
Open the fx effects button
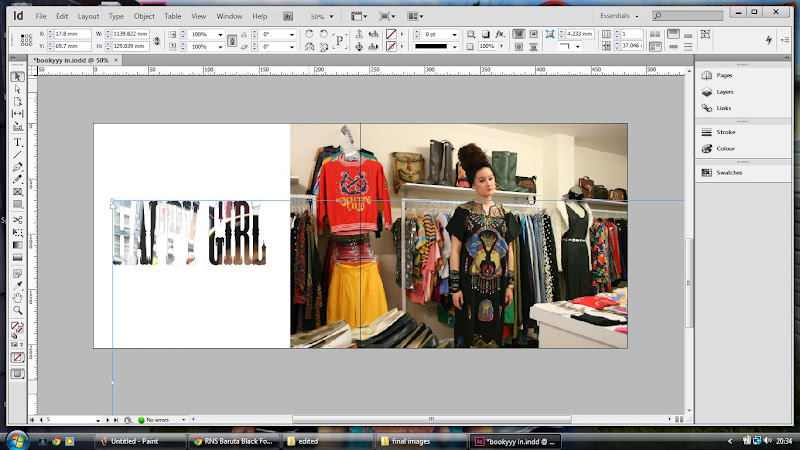point(499,34)
